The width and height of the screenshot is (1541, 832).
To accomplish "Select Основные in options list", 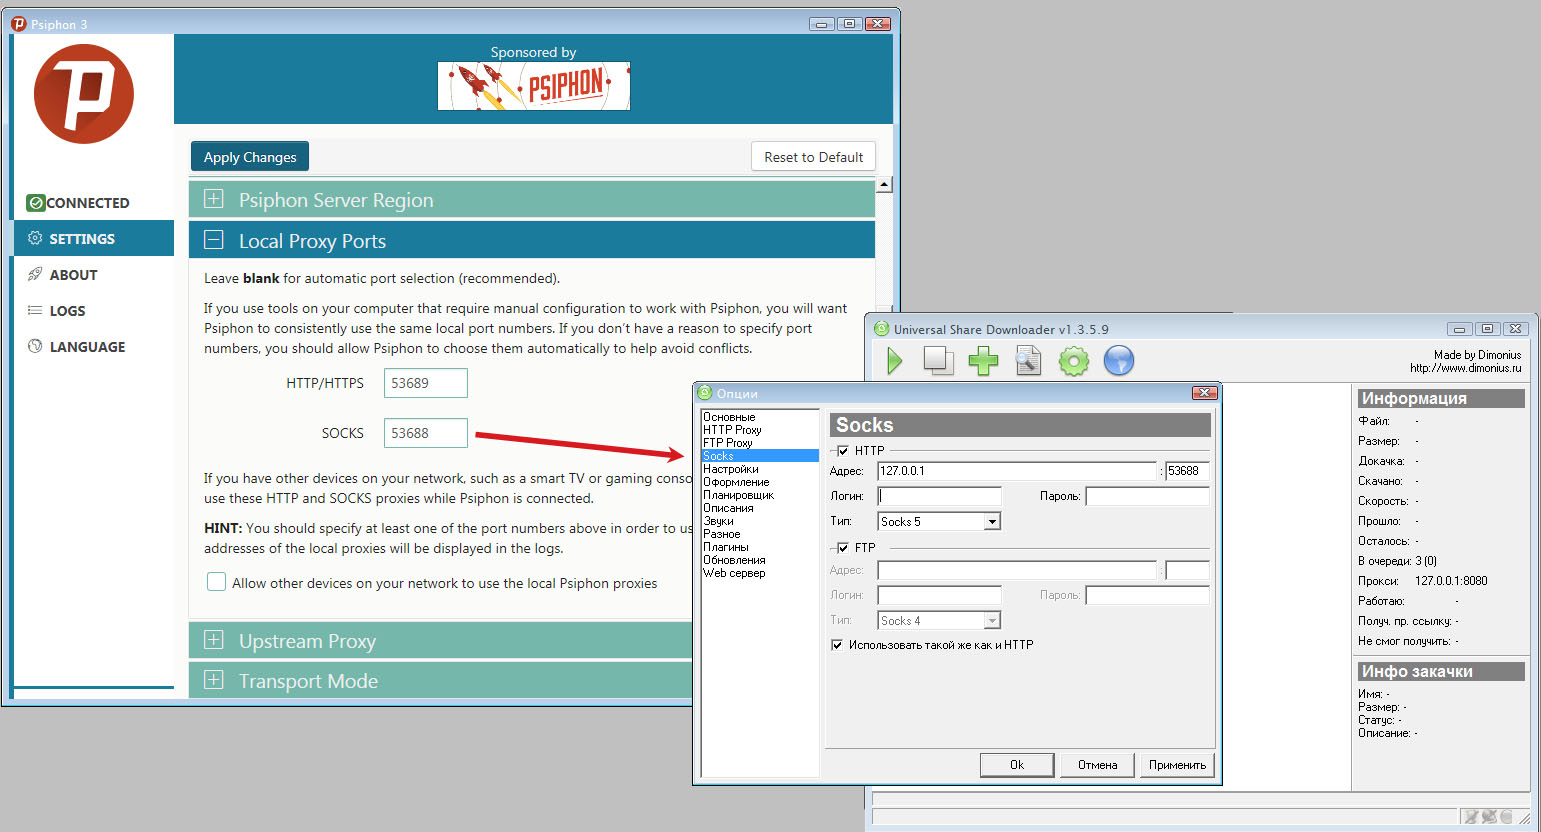I will 760,417.
